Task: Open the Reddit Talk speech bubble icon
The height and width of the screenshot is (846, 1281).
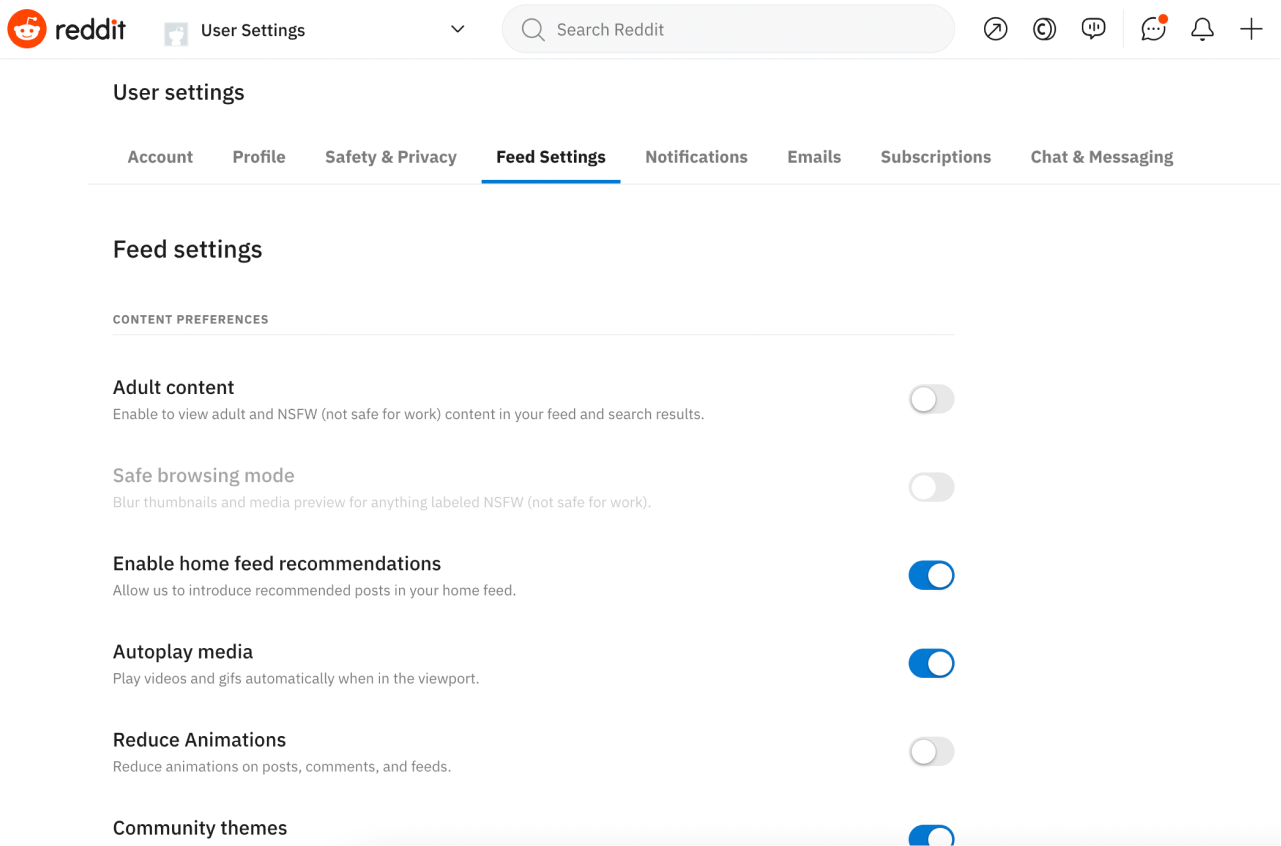Action: [1093, 30]
